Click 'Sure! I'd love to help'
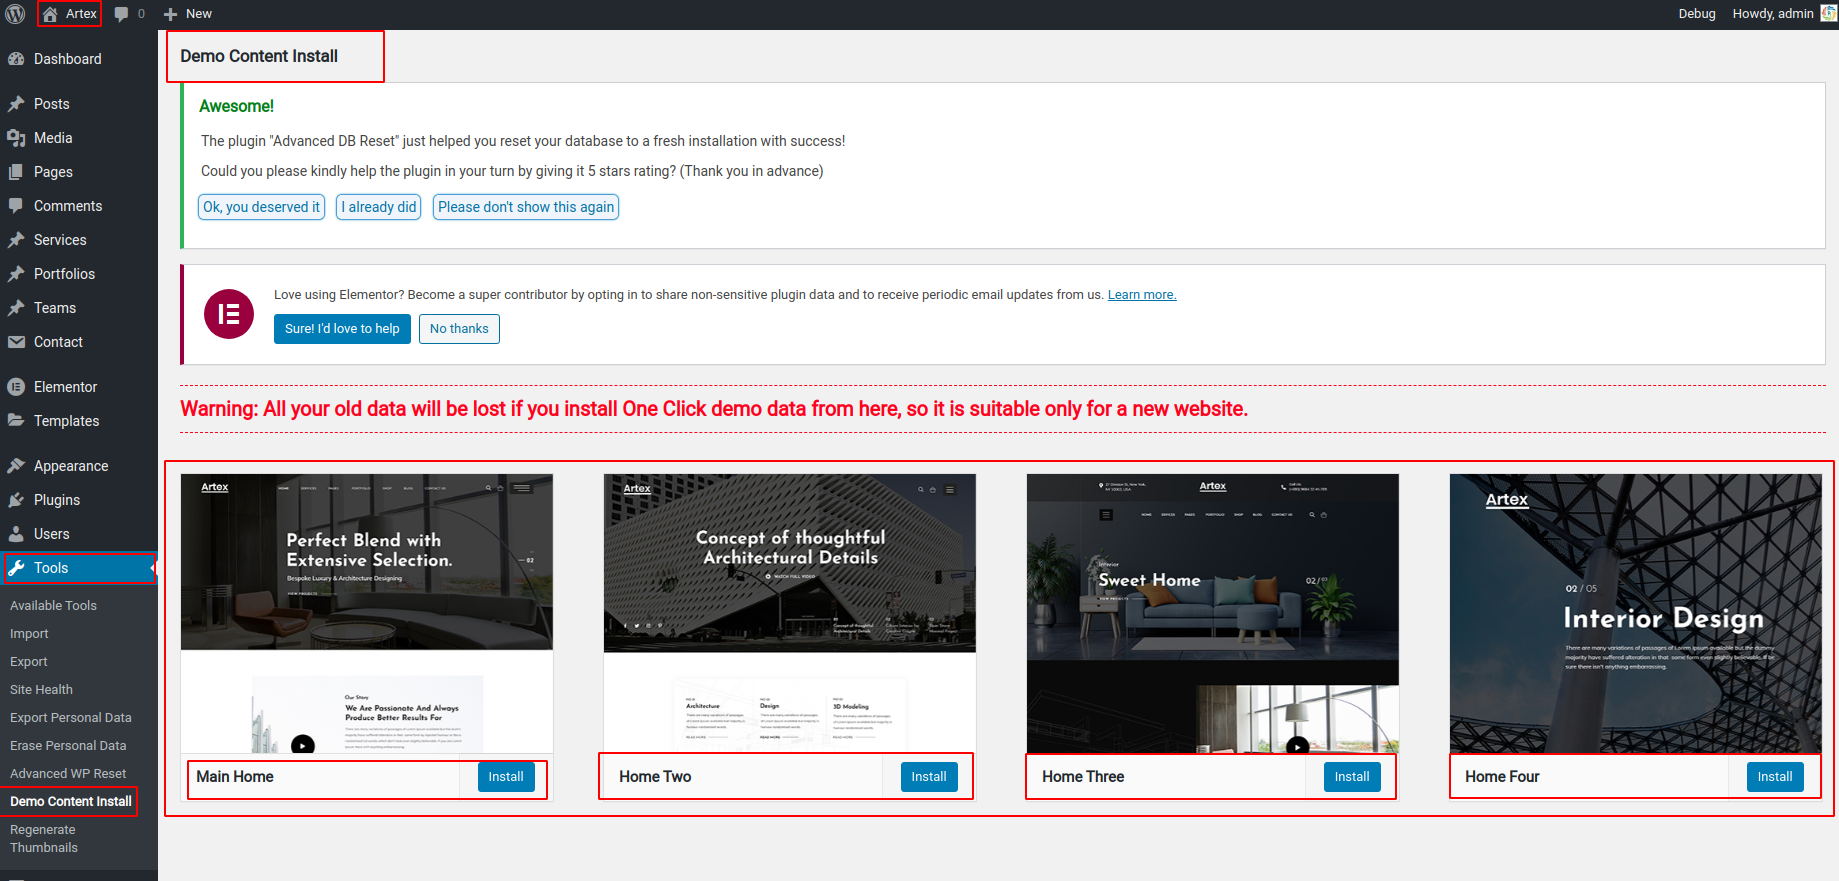The image size is (1839, 881). pyautogui.click(x=342, y=329)
